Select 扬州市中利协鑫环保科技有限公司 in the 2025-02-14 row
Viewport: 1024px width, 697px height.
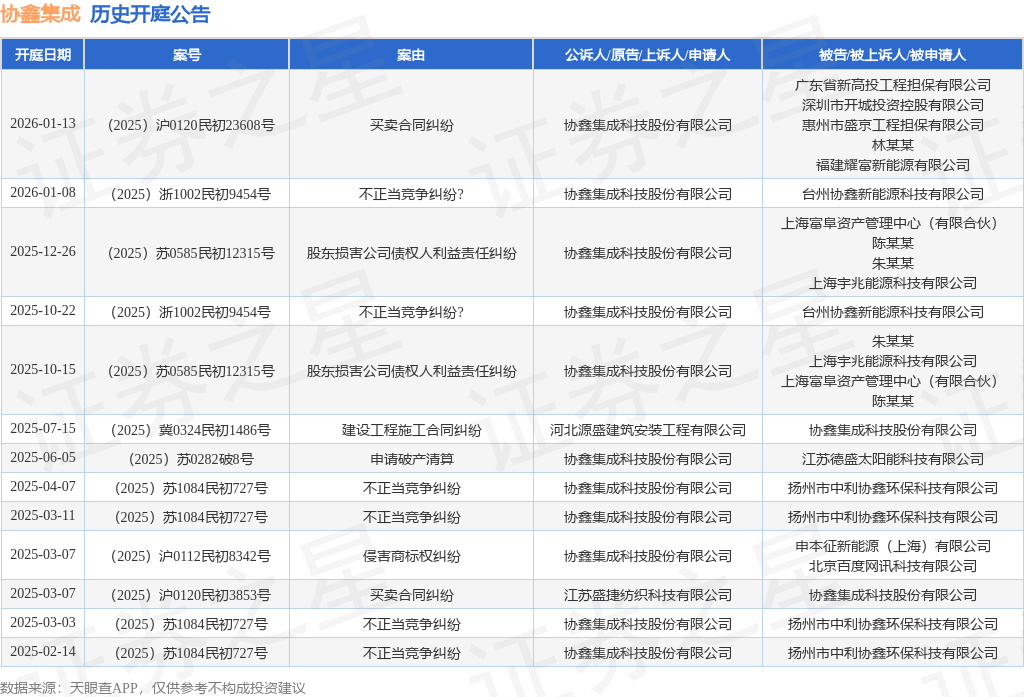pyautogui.click(x=893, y=654)
